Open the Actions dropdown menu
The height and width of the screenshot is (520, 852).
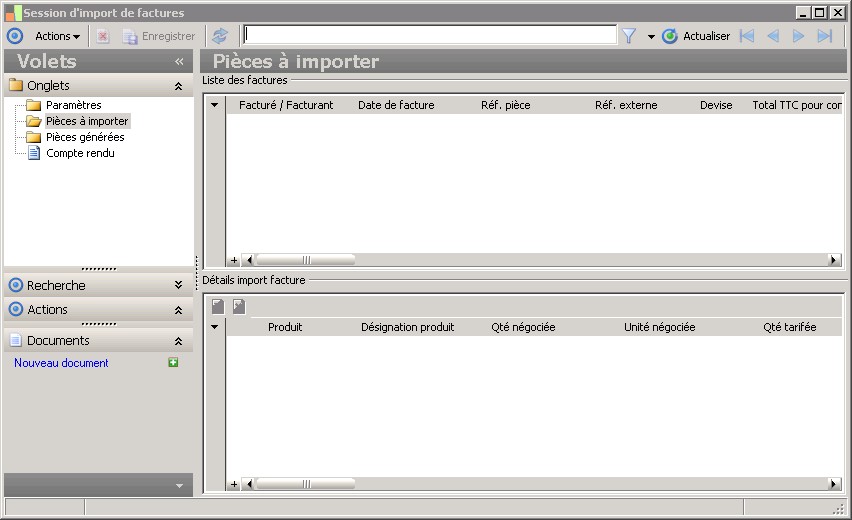(57, 36)
